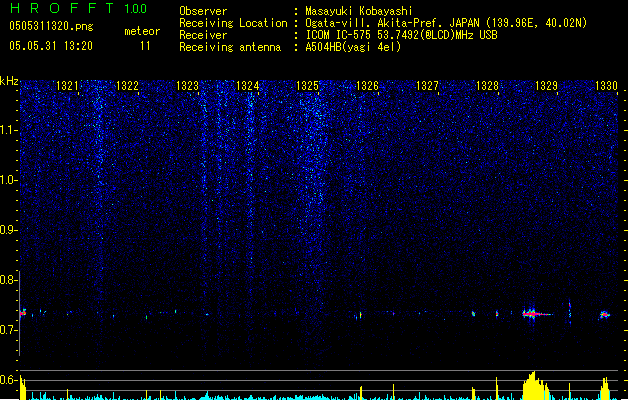Image resolution: width=629 pixels, height=400 pixels.
Task: Click the Receiver field label
Action: pos(203,35)
